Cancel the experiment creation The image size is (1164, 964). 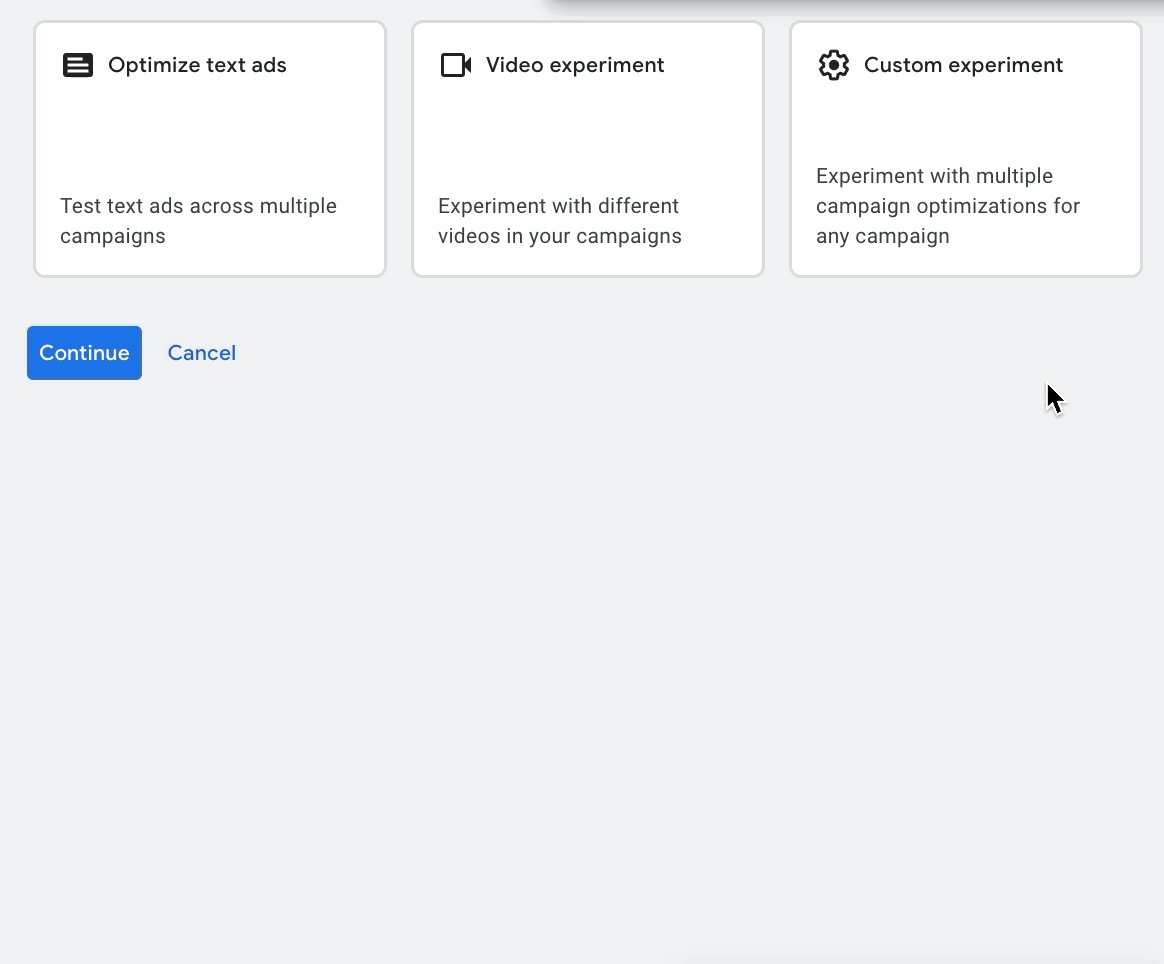202,353
